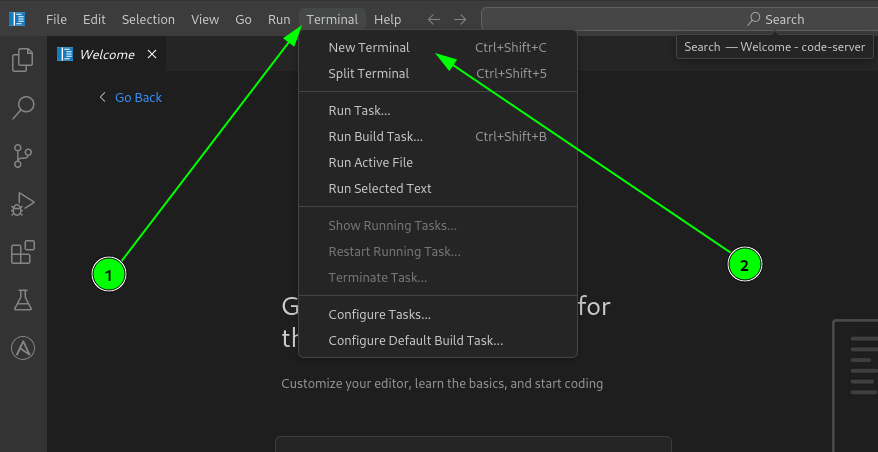Switch to the Welcome editor tab
The width and height of the screenshot is (878, 452).
[106, 54]
